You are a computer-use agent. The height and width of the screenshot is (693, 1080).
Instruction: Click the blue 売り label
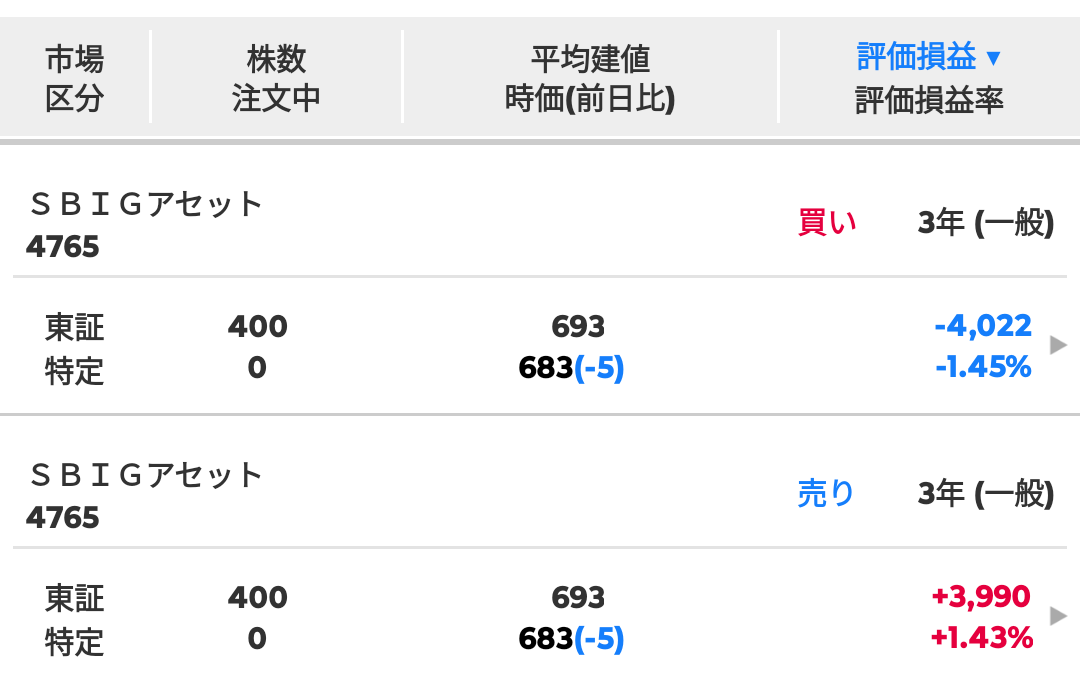(x=825, y=493)
